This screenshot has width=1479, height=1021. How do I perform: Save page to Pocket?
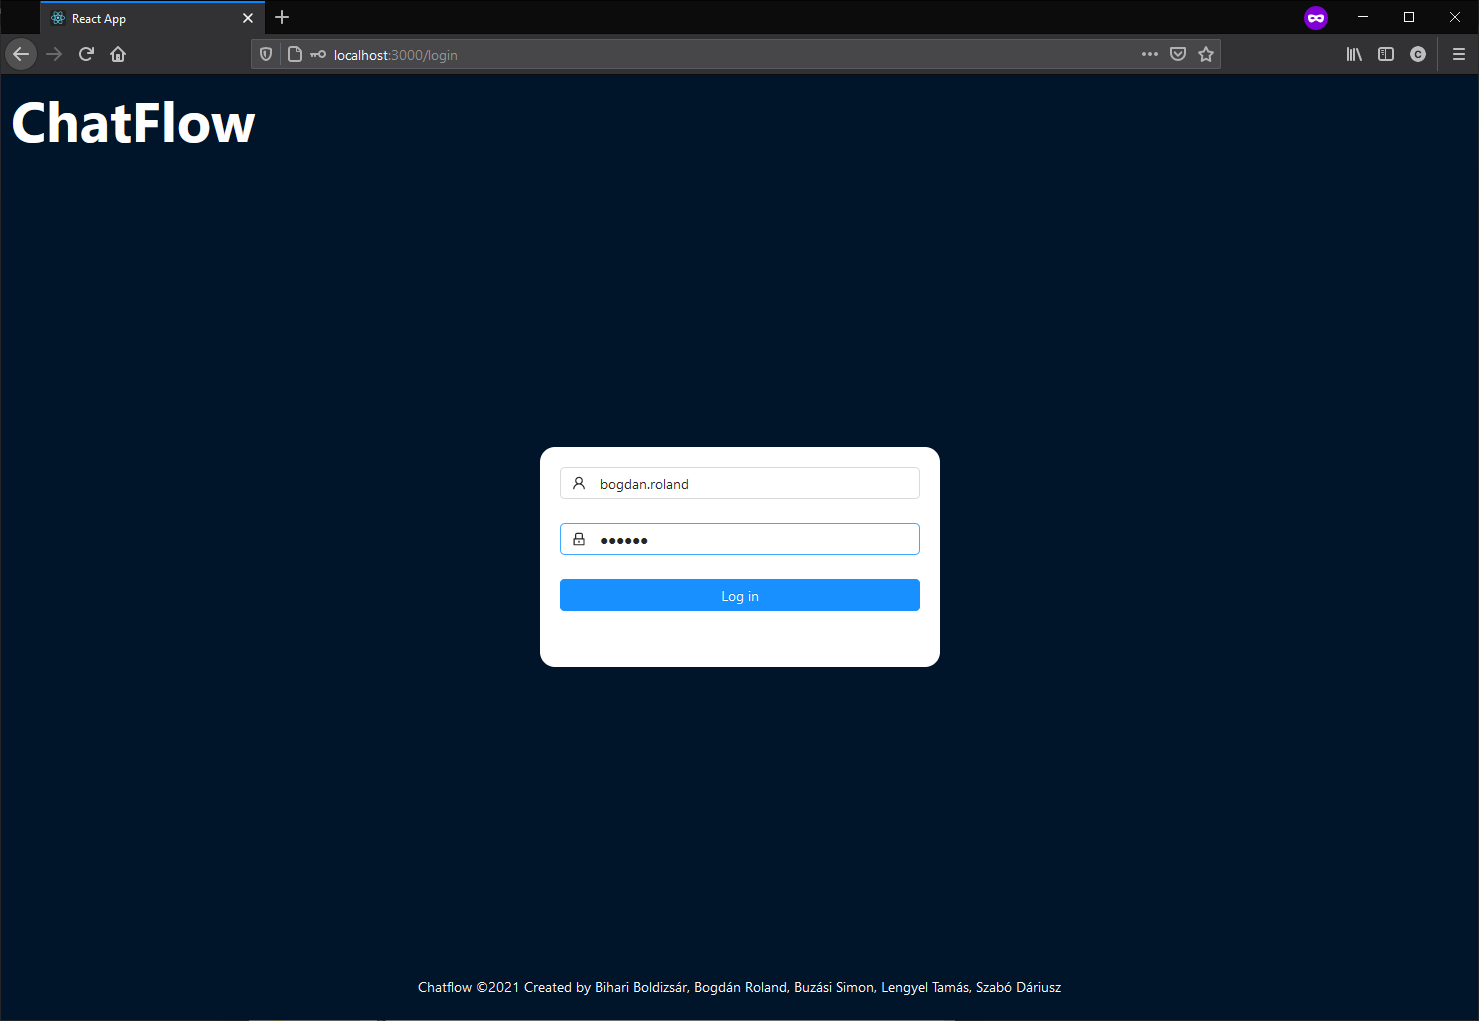pyautogui.click(x=1178, y=54)
